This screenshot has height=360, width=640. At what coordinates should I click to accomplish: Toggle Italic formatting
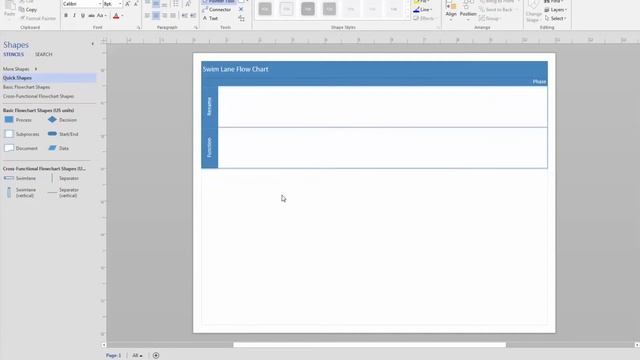tap(74, 16)
